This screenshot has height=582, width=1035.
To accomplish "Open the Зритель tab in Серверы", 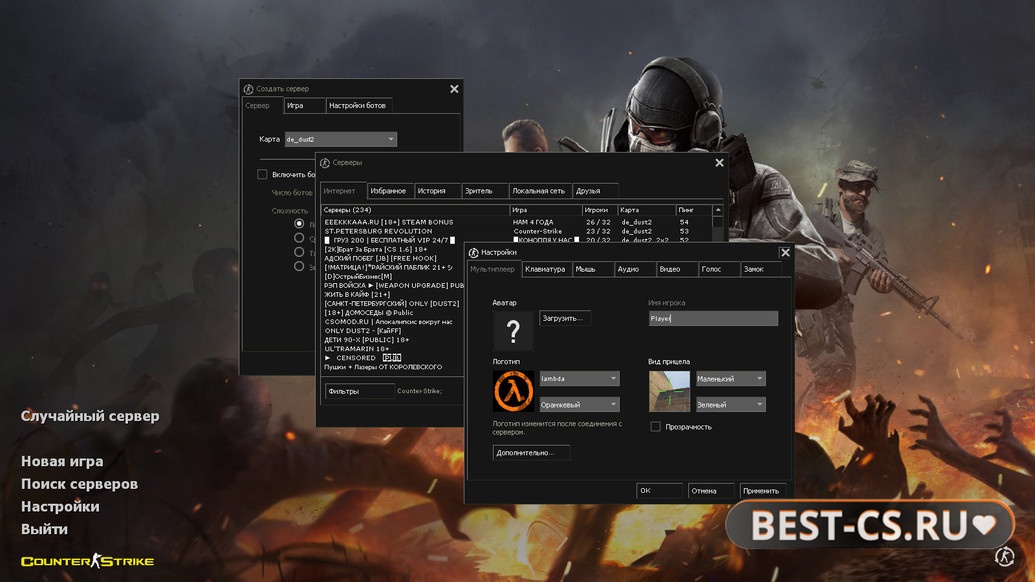I will pyautogui.click(x=484, y=191).
